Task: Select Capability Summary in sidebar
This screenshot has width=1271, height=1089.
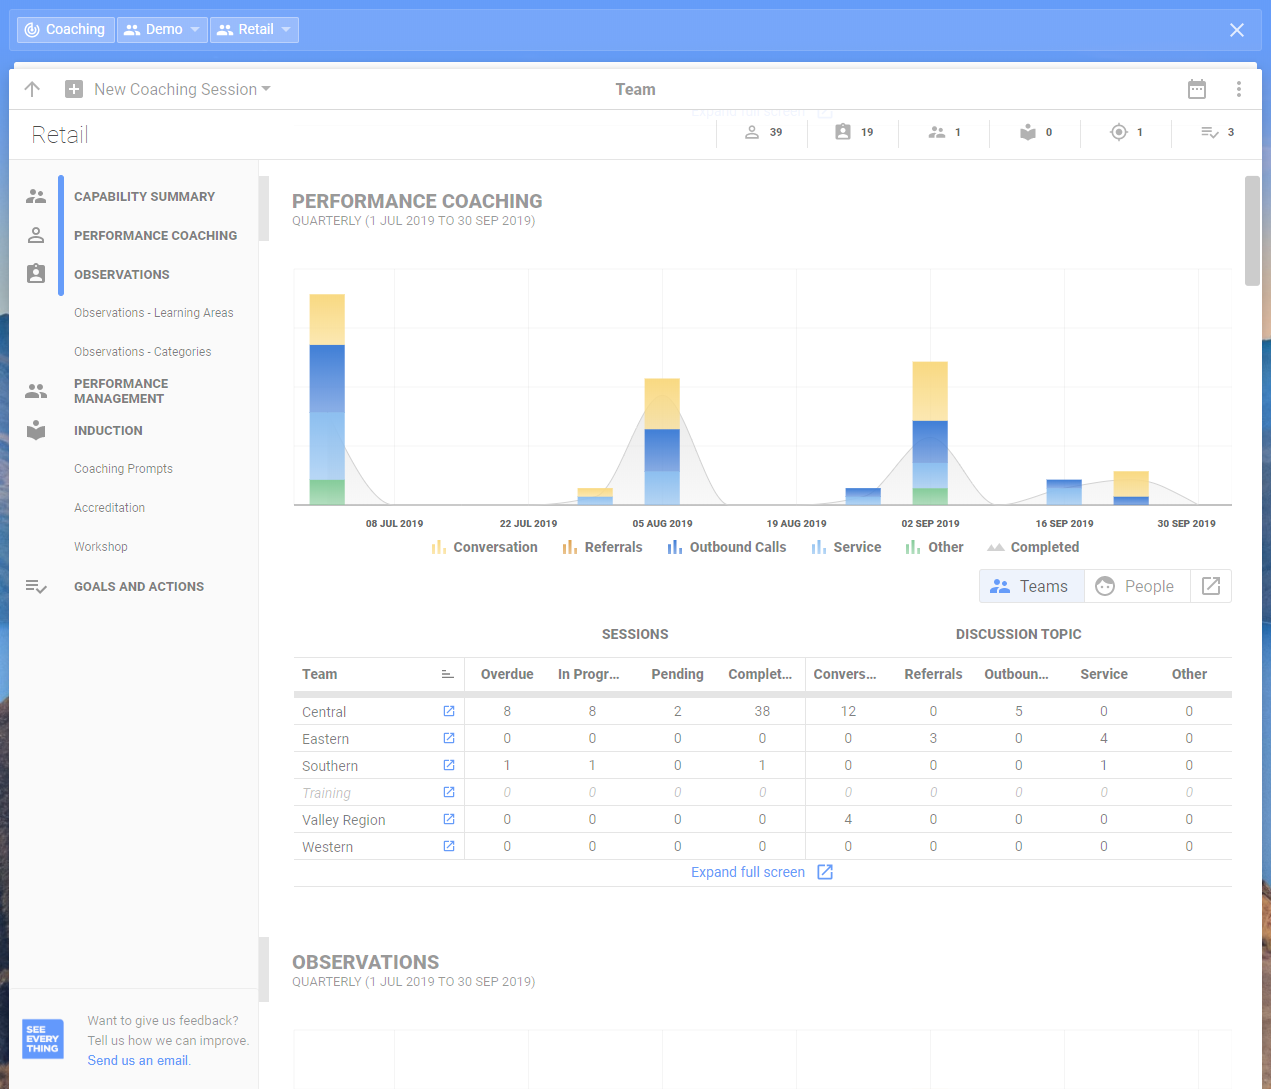Action: point(144,197)
